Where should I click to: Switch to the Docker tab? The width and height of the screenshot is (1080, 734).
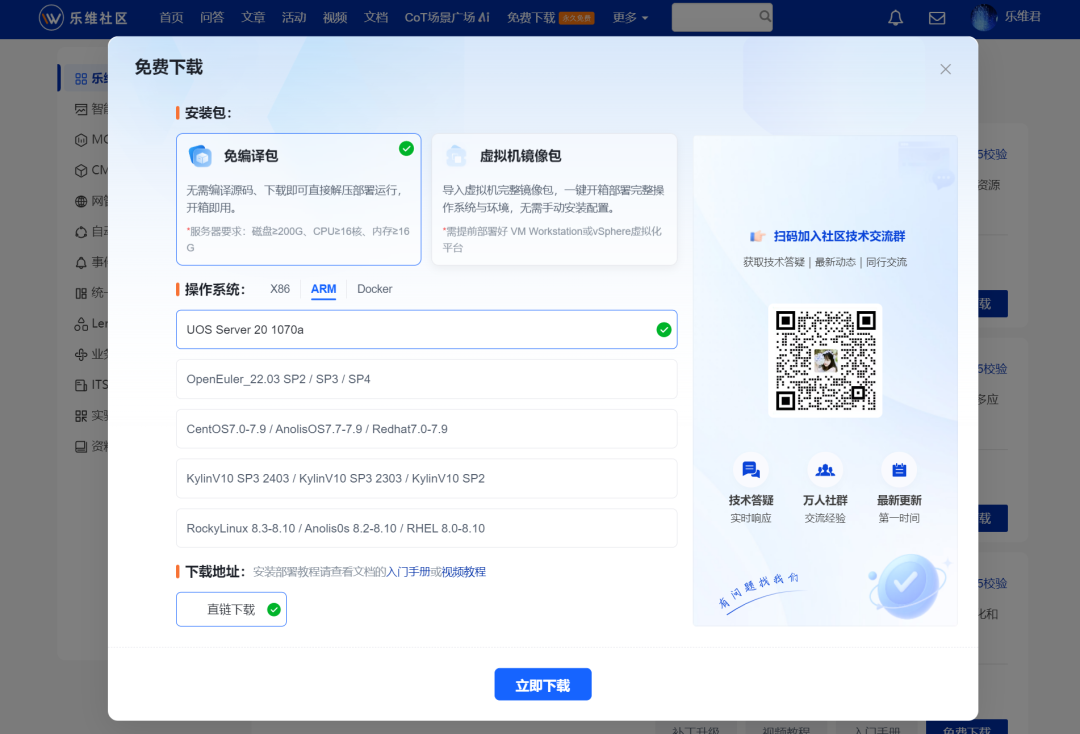(375, 289)
